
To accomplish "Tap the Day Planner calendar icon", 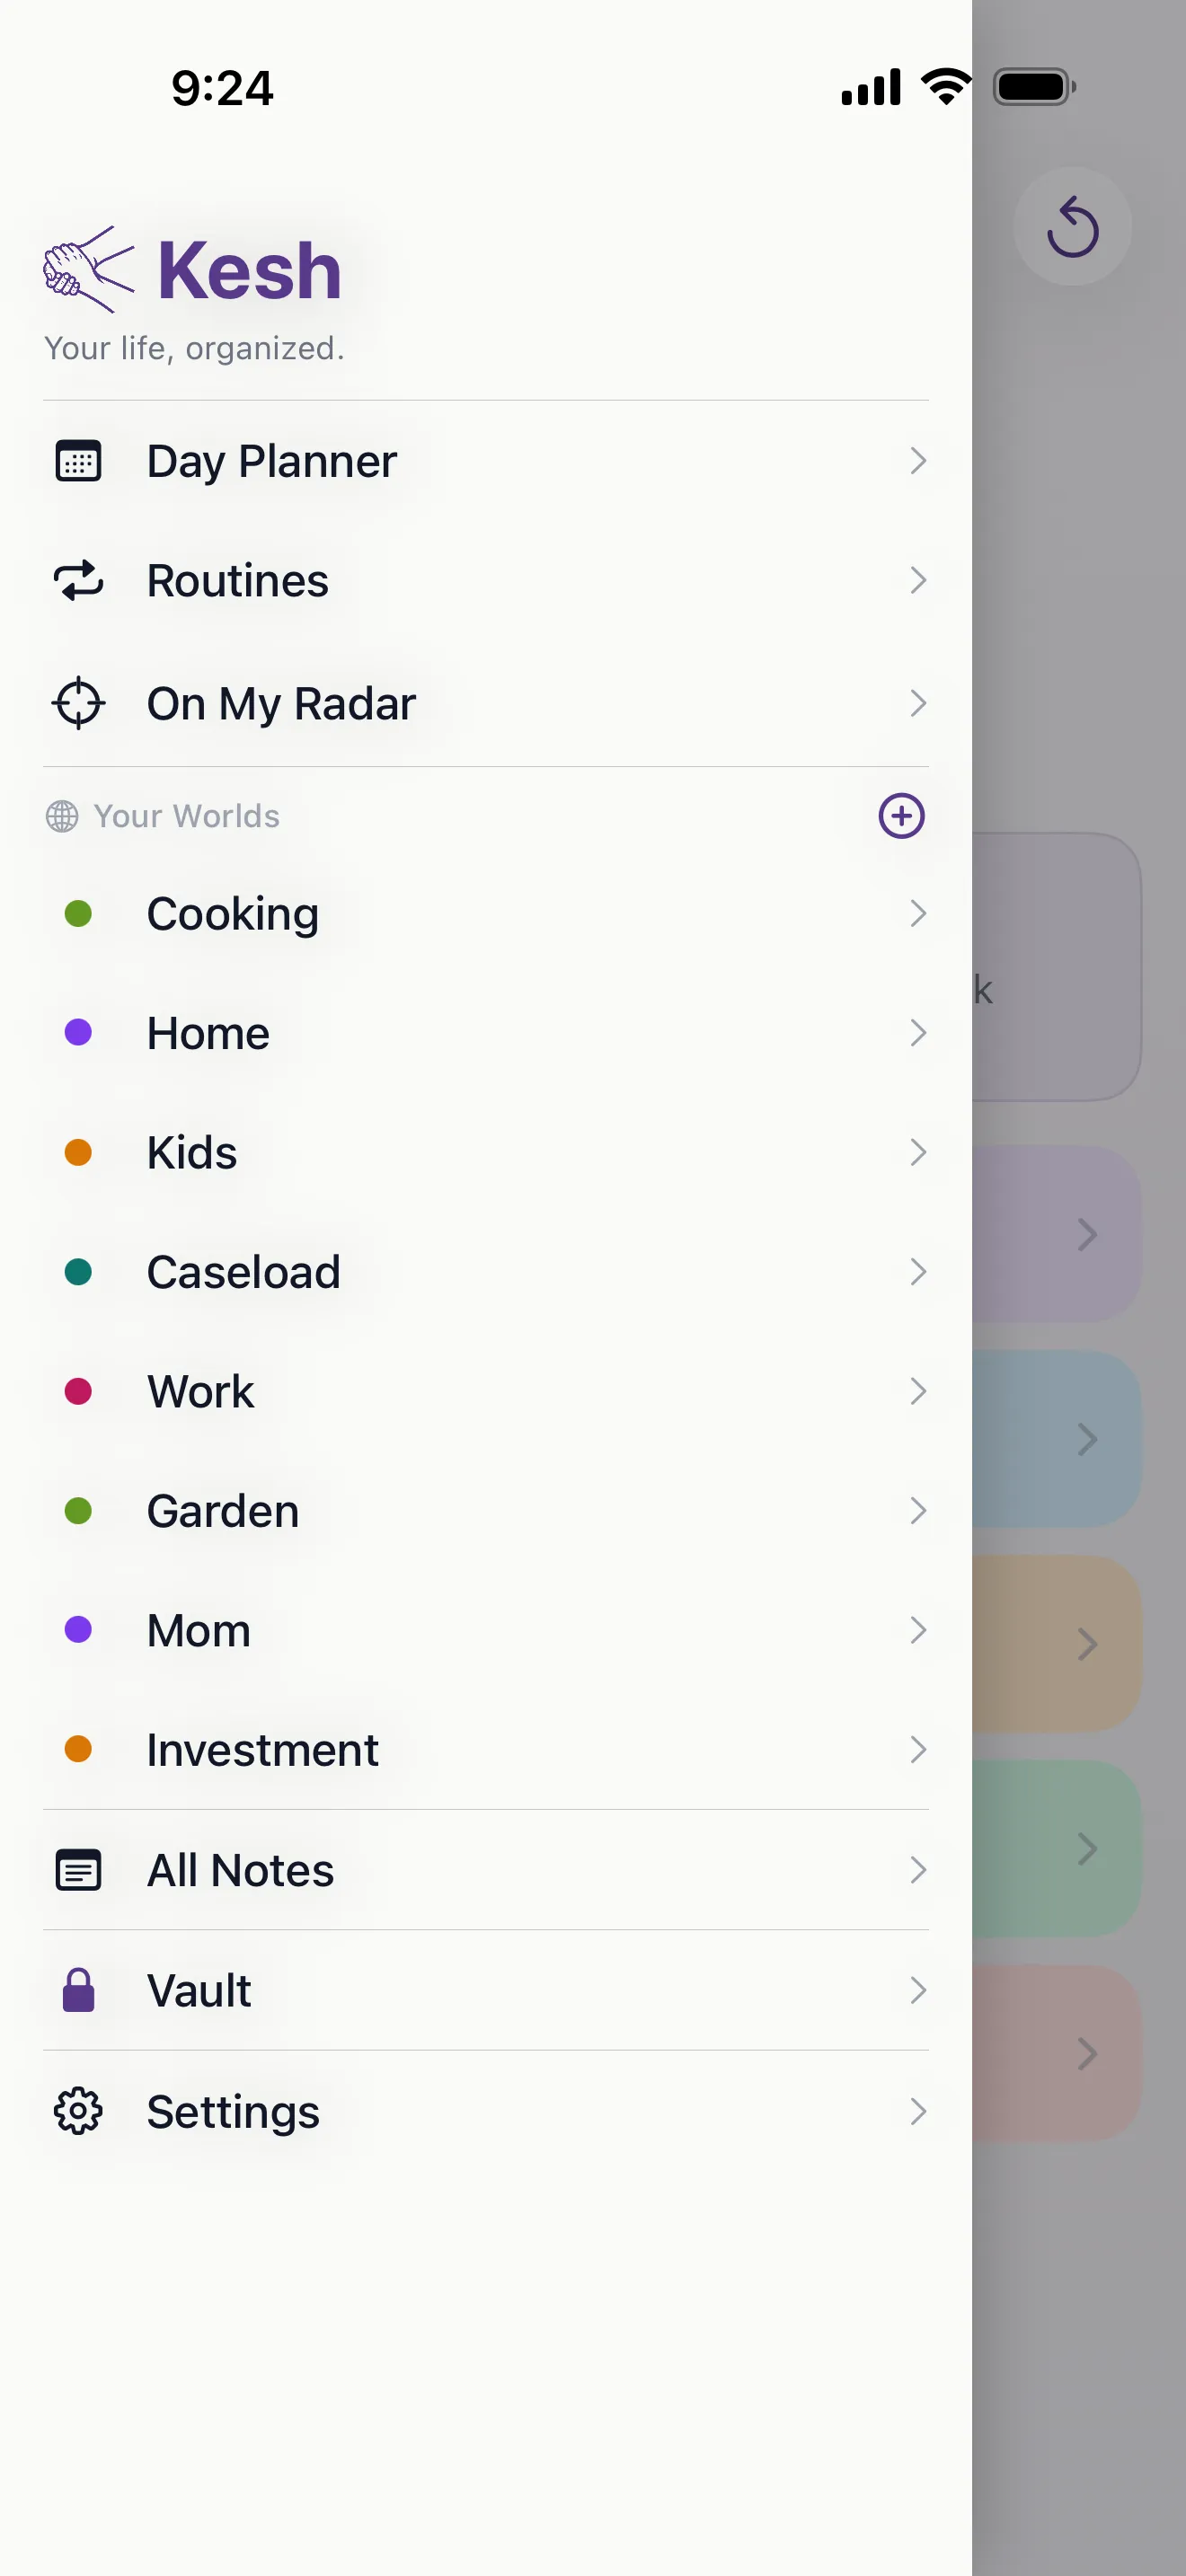I will [78, 461].
